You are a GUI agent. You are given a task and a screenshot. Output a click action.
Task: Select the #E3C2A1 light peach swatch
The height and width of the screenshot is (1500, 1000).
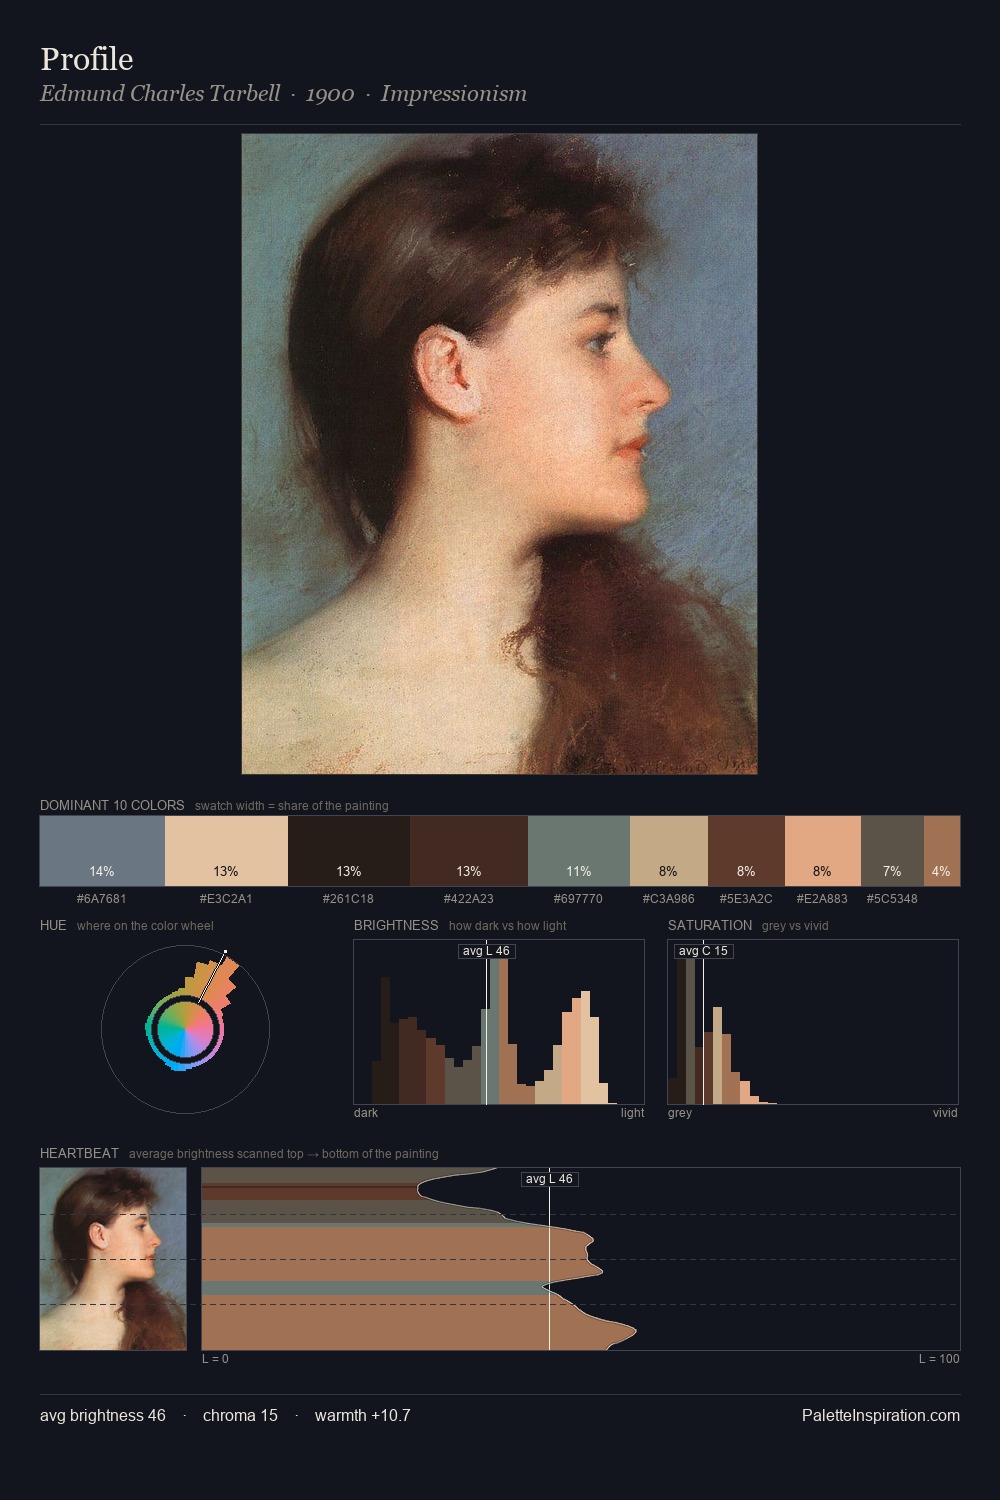click(226, 851)
